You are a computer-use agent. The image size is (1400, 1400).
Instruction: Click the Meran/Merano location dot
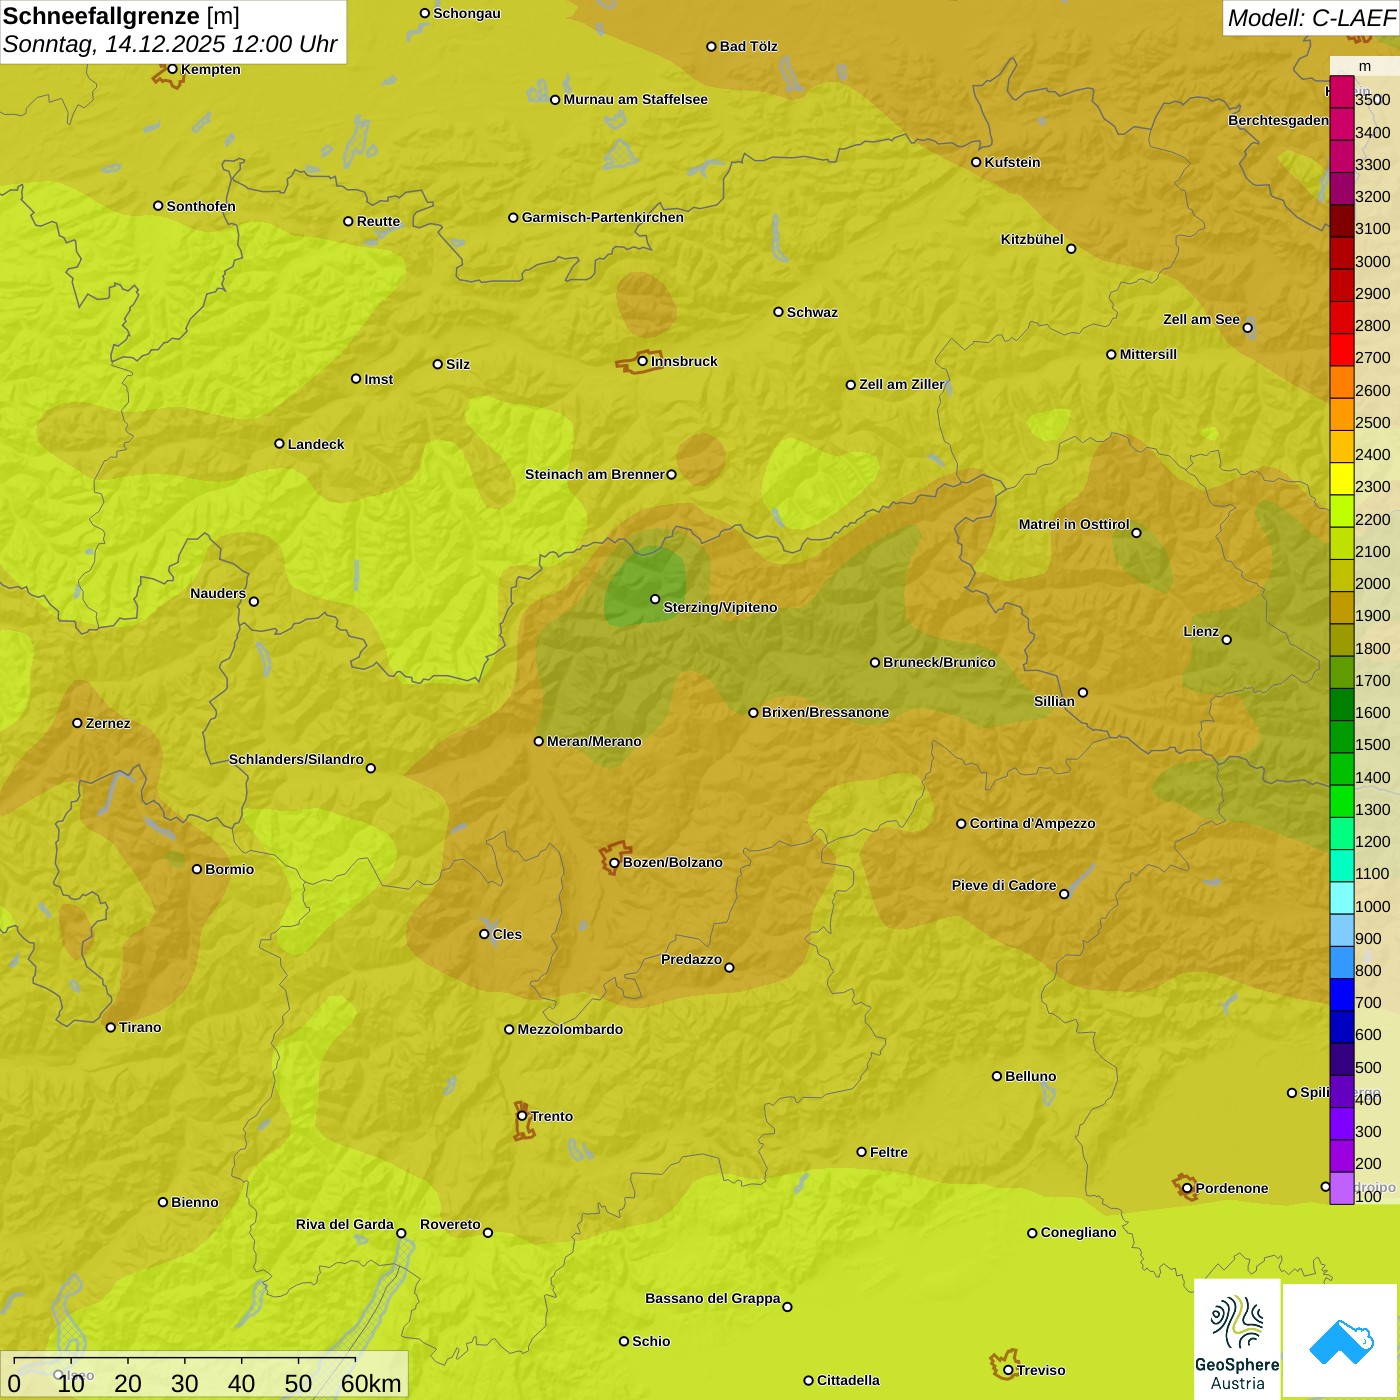click(539, 741)
